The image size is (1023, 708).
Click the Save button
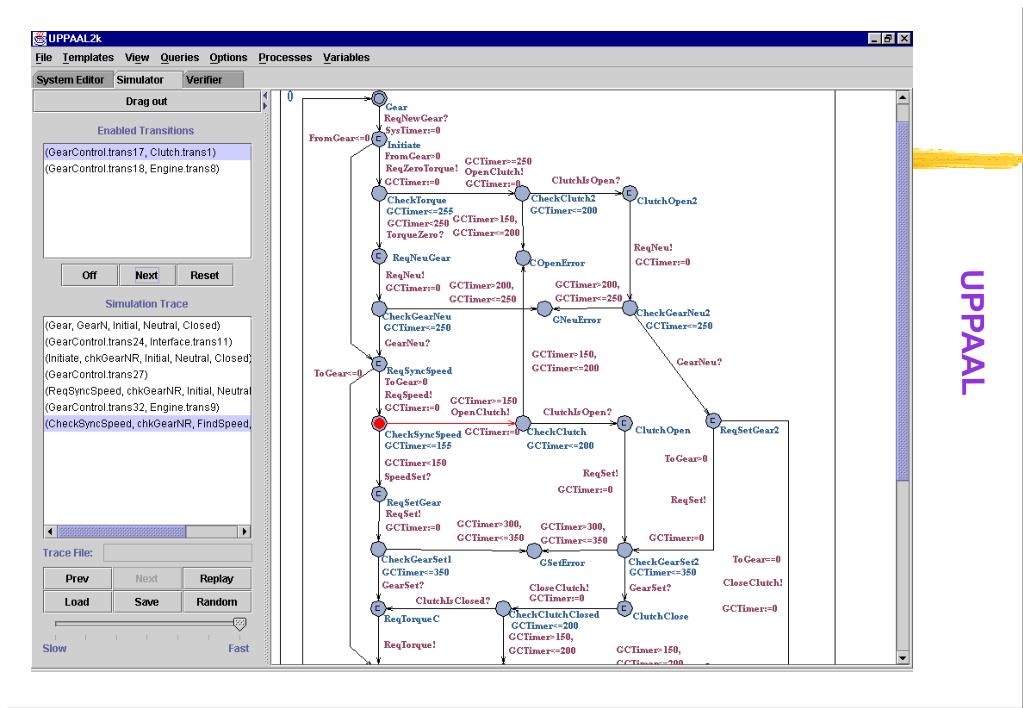click(147, 602)
